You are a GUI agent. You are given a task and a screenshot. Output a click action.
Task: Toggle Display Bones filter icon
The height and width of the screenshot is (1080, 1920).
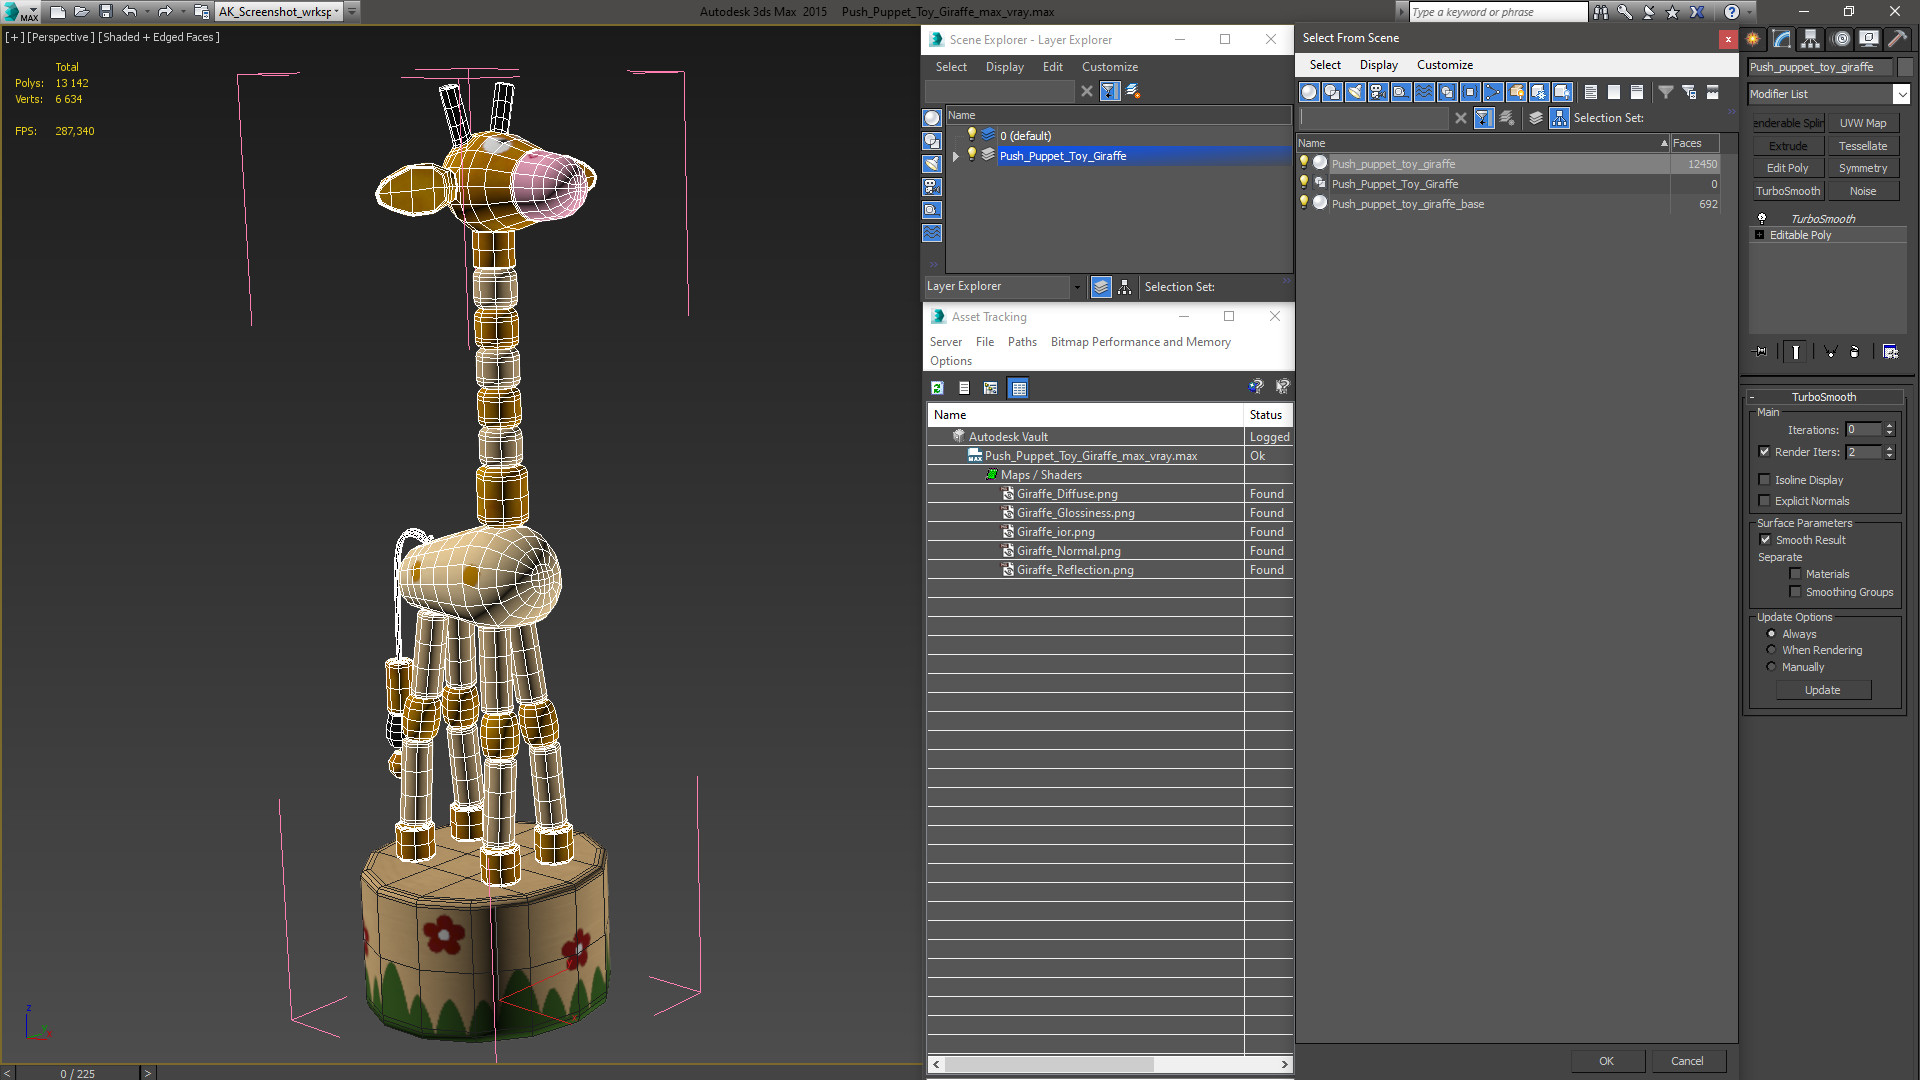1493,92
